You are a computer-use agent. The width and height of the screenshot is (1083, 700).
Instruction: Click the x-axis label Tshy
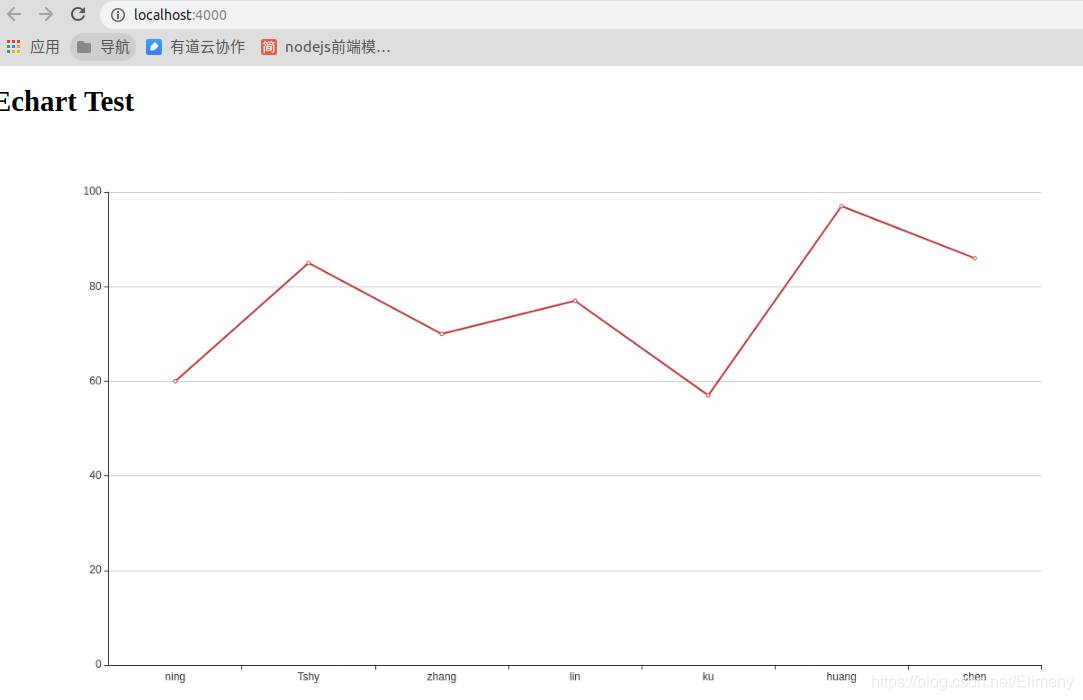coord(309,677)
